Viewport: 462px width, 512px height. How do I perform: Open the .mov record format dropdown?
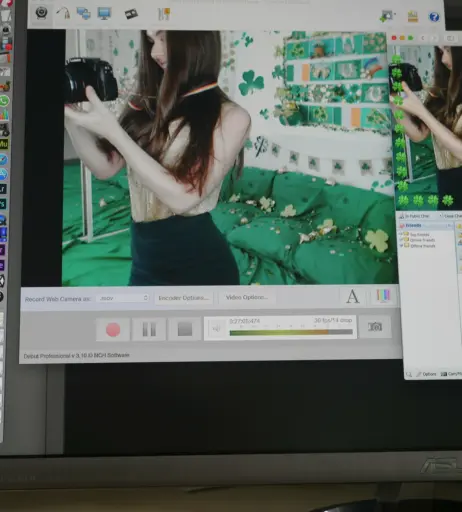click(123, 298)
